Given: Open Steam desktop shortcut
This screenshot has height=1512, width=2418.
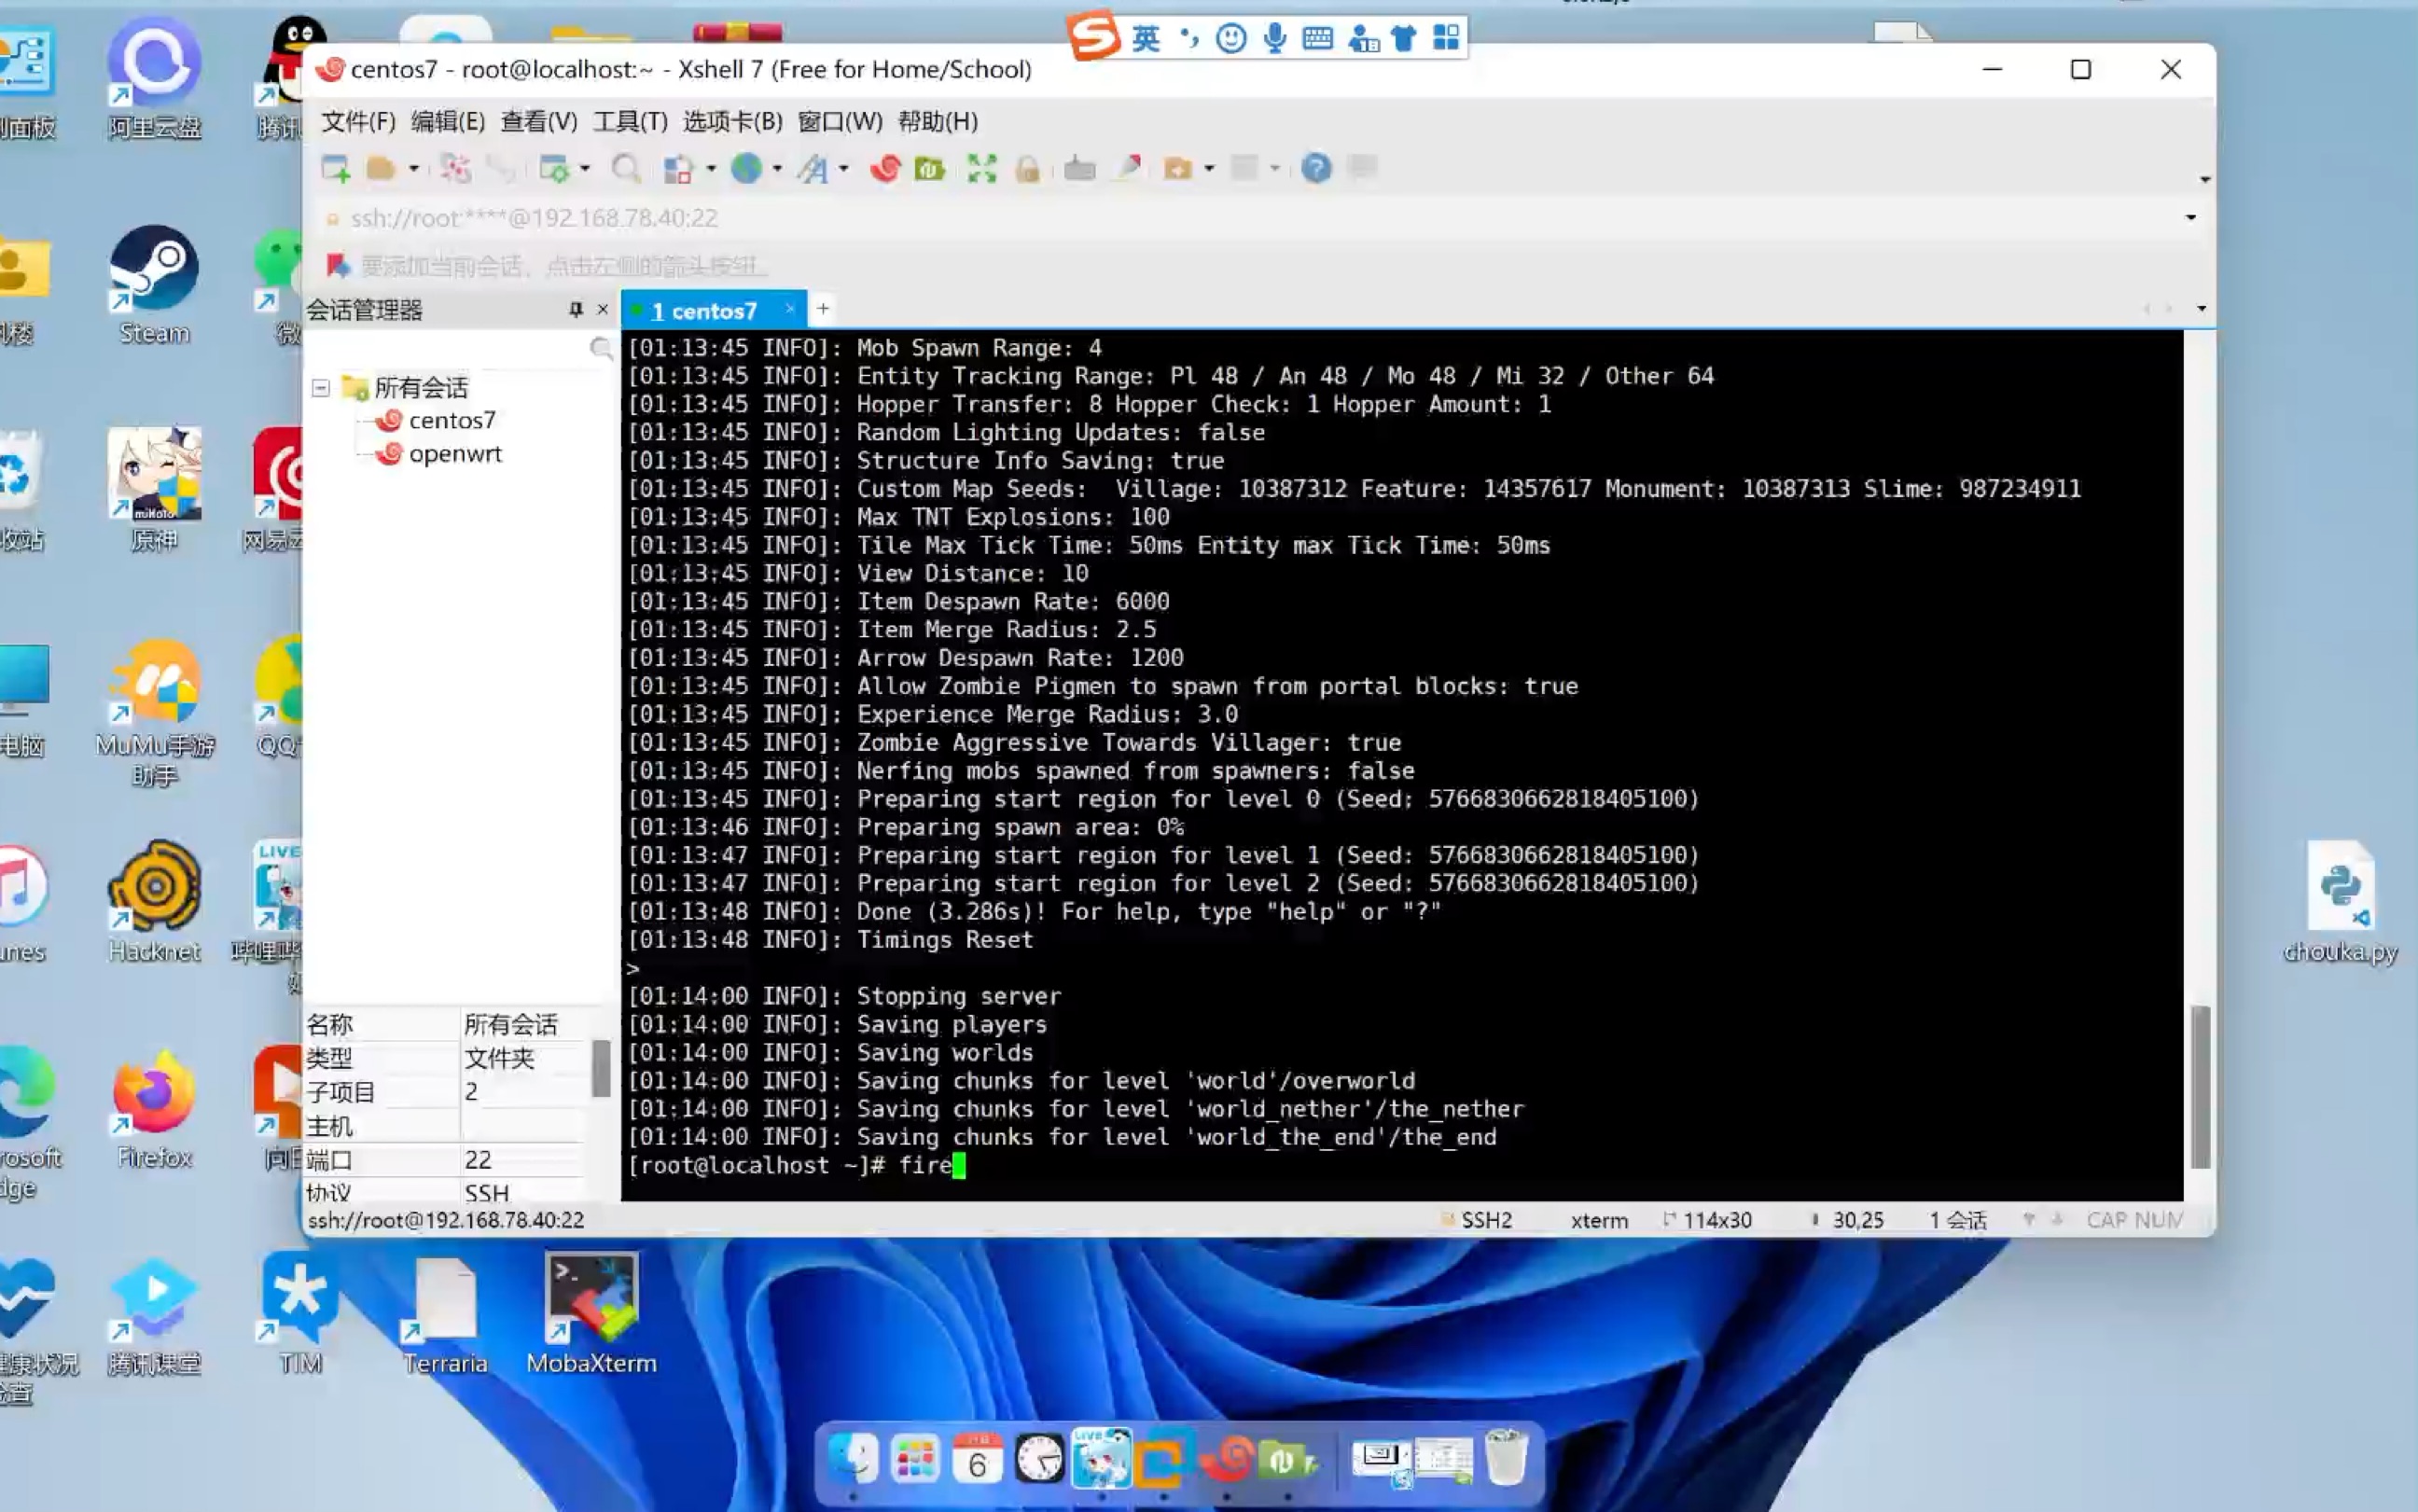Looking at the screenshot, I should tap(154, 287).
